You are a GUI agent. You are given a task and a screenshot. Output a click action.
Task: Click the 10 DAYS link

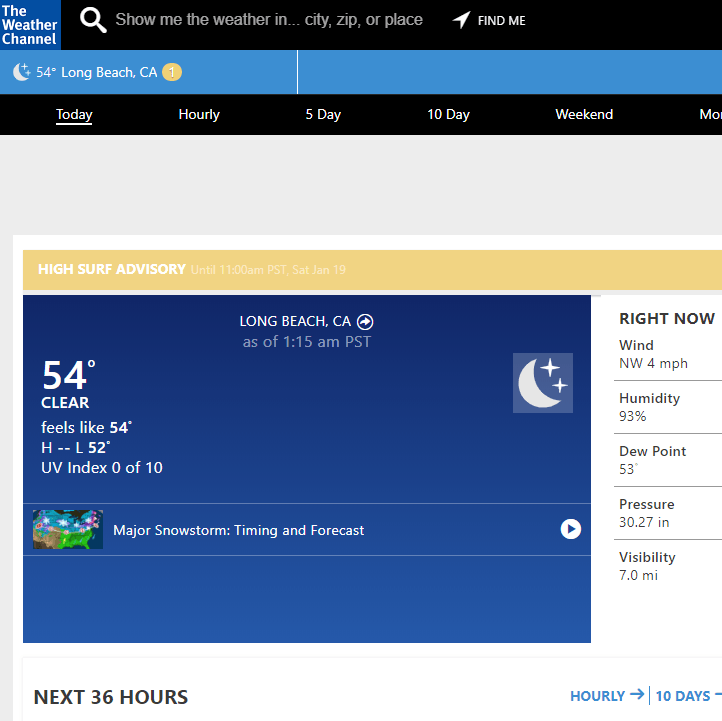(684, 696)
